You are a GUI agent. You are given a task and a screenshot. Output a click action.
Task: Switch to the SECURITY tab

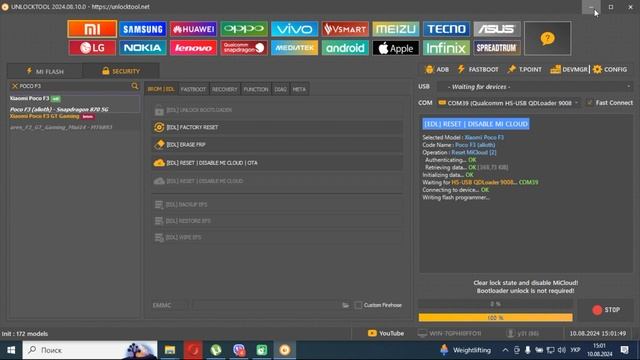[x=121, y=71]
